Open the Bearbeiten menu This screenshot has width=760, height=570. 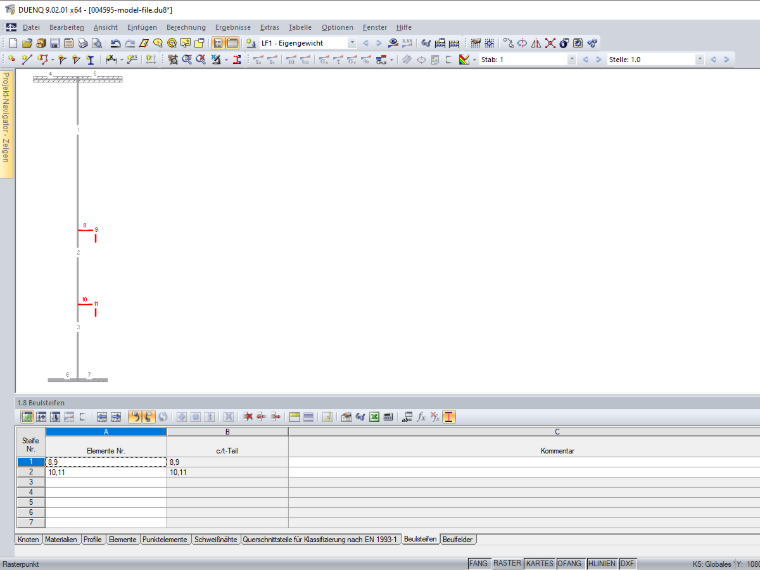[x=67, y=28]
